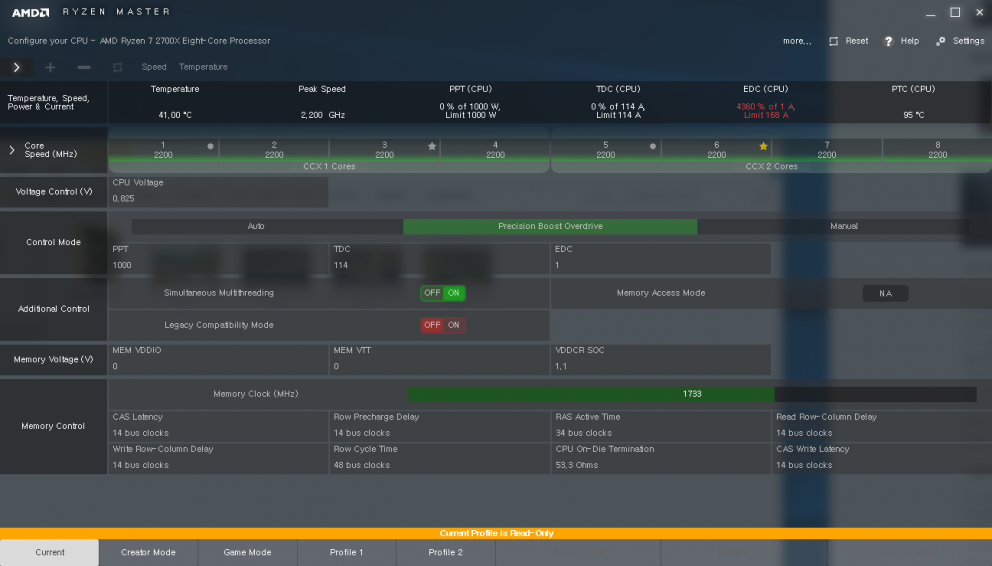Click the plus add icon in toolbar
The image size is (992, 566).
tap(51, 67)
